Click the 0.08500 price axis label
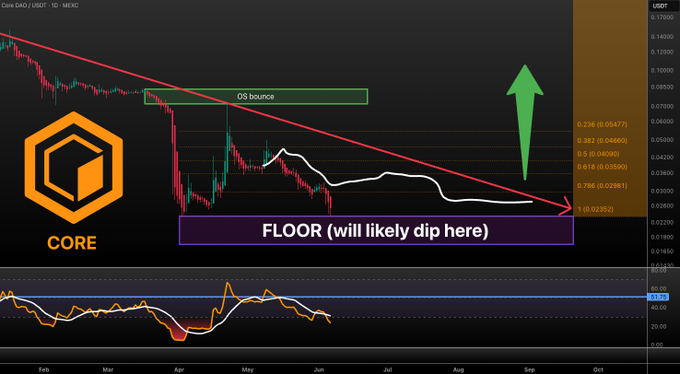 (x=662, y=87)
